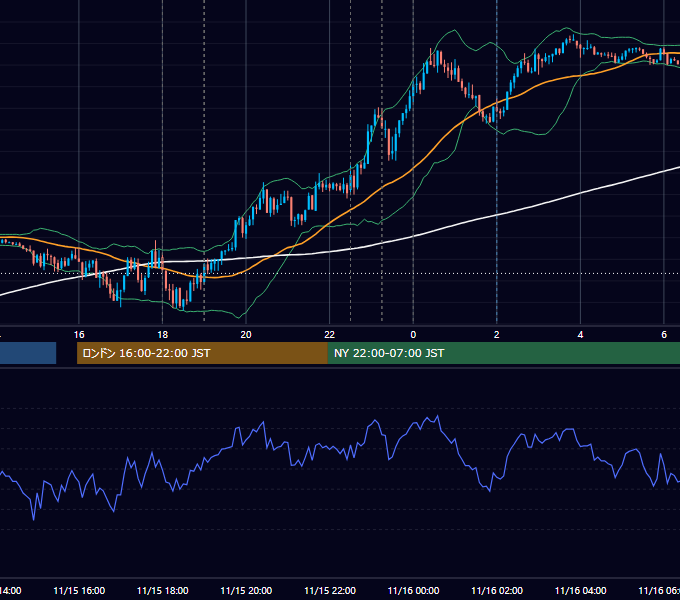The width and height of the screenshot is (680, 600).
Task: Click the blue session bar left of the London bar
Action: coord(28,353)
